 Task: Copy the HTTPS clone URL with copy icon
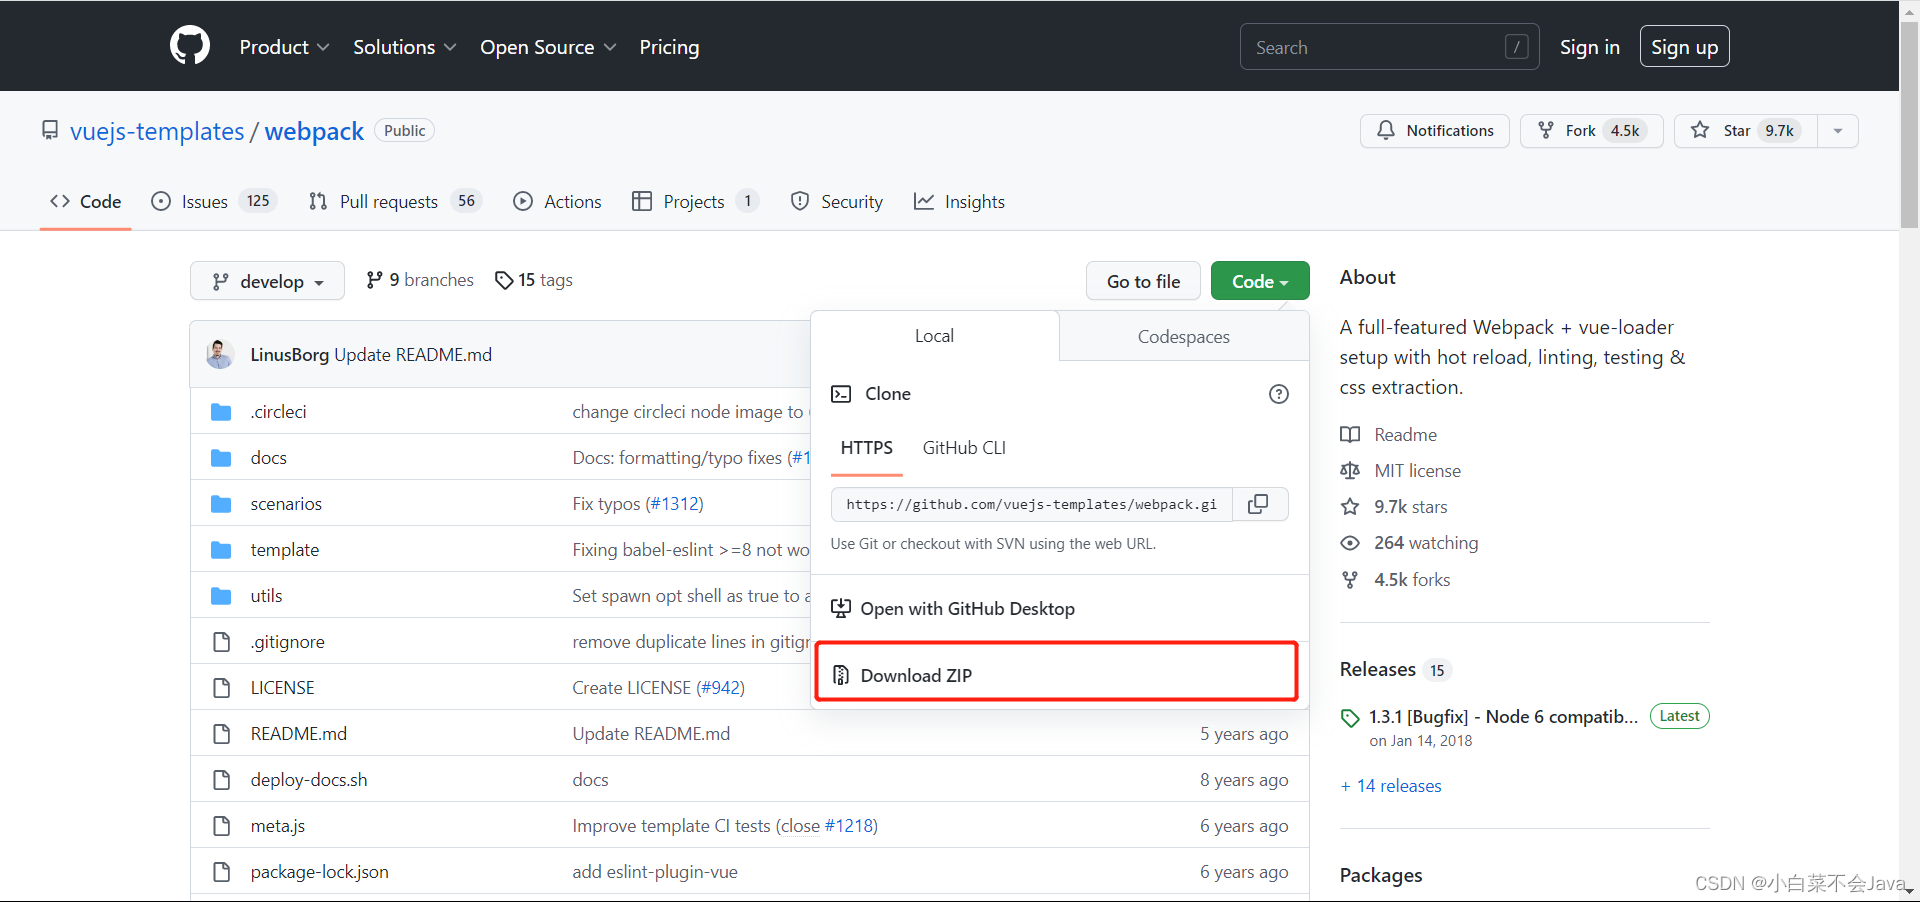[1259, 504]
